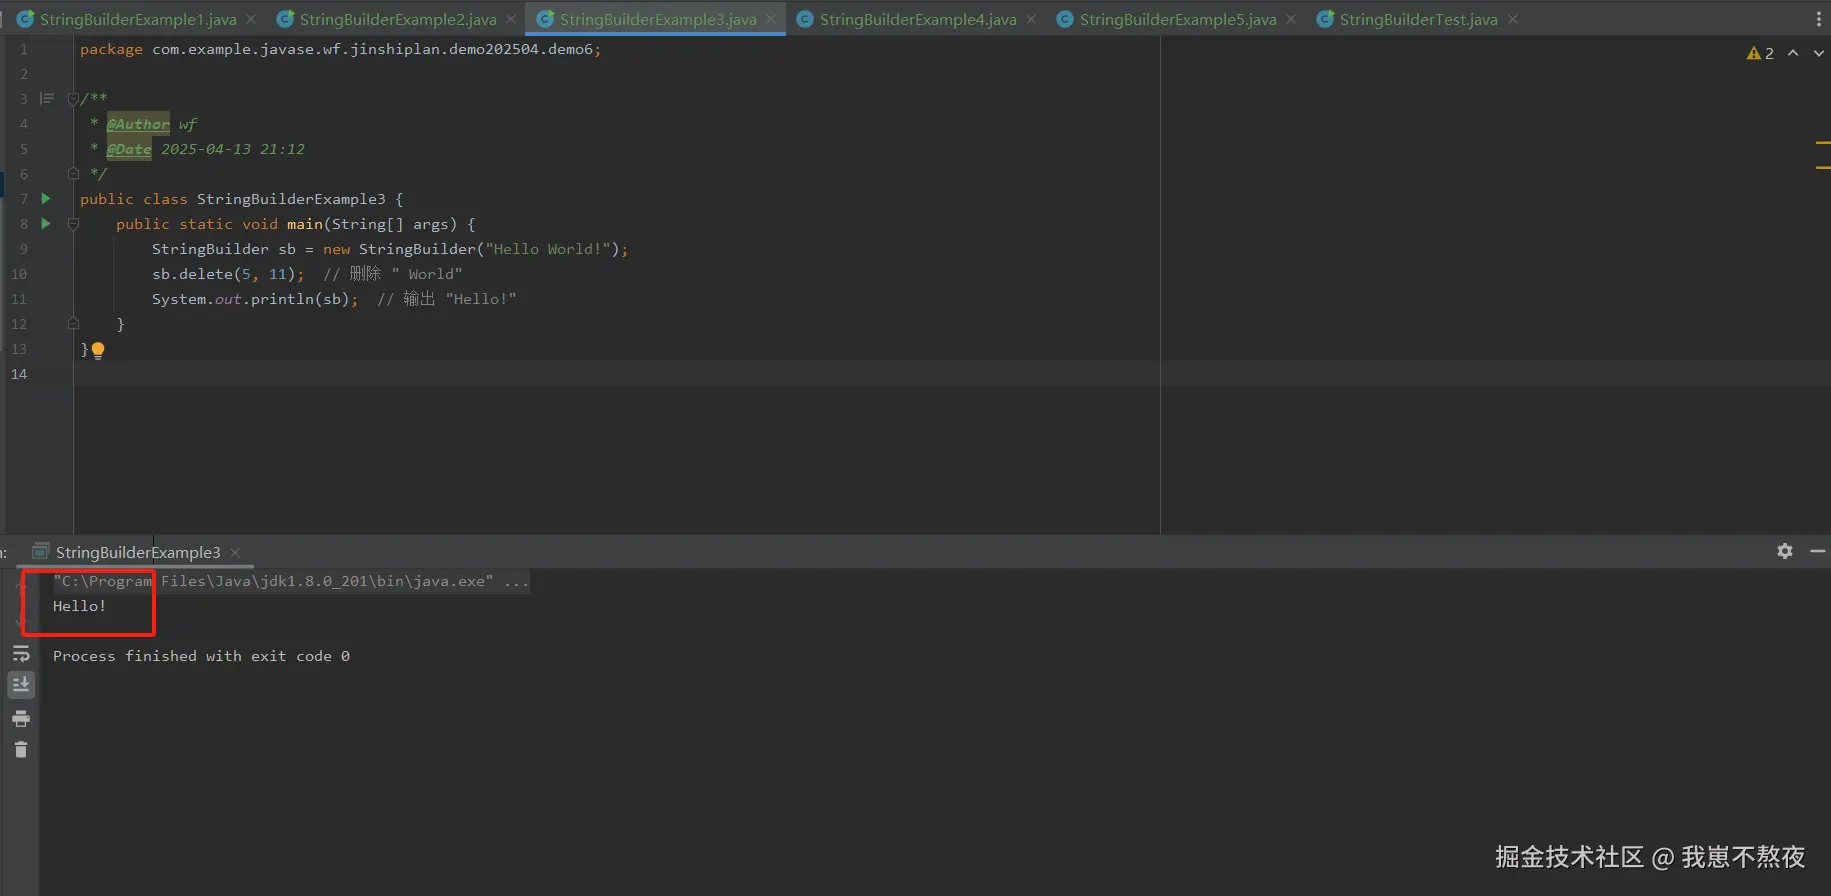Click the package declaration on line 1

pos(341,49)
